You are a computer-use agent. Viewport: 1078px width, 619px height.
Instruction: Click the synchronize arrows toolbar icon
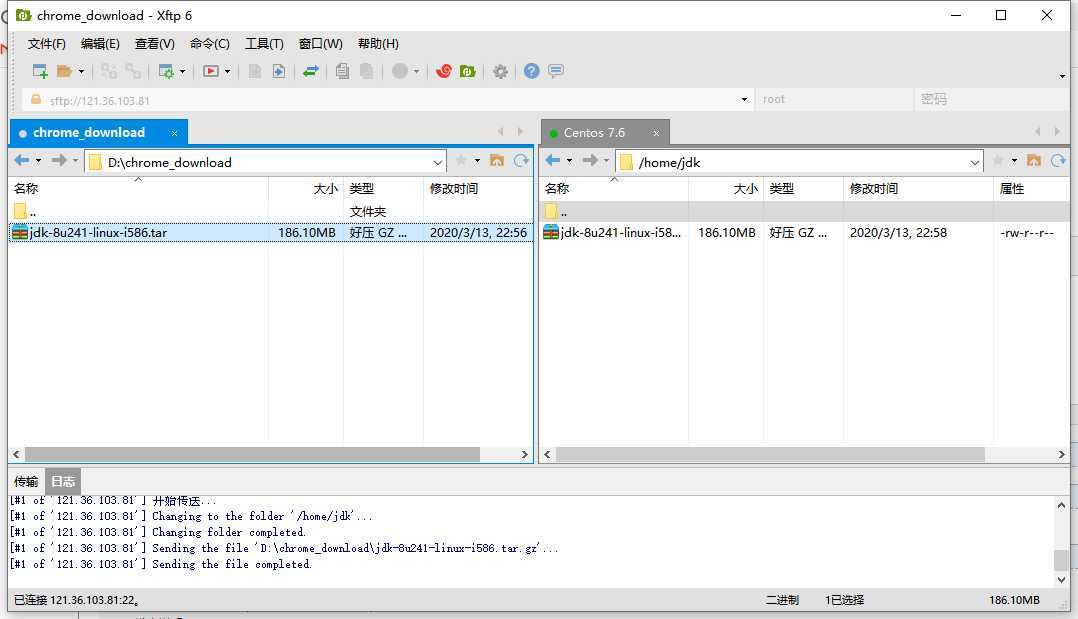coord(311,71)
